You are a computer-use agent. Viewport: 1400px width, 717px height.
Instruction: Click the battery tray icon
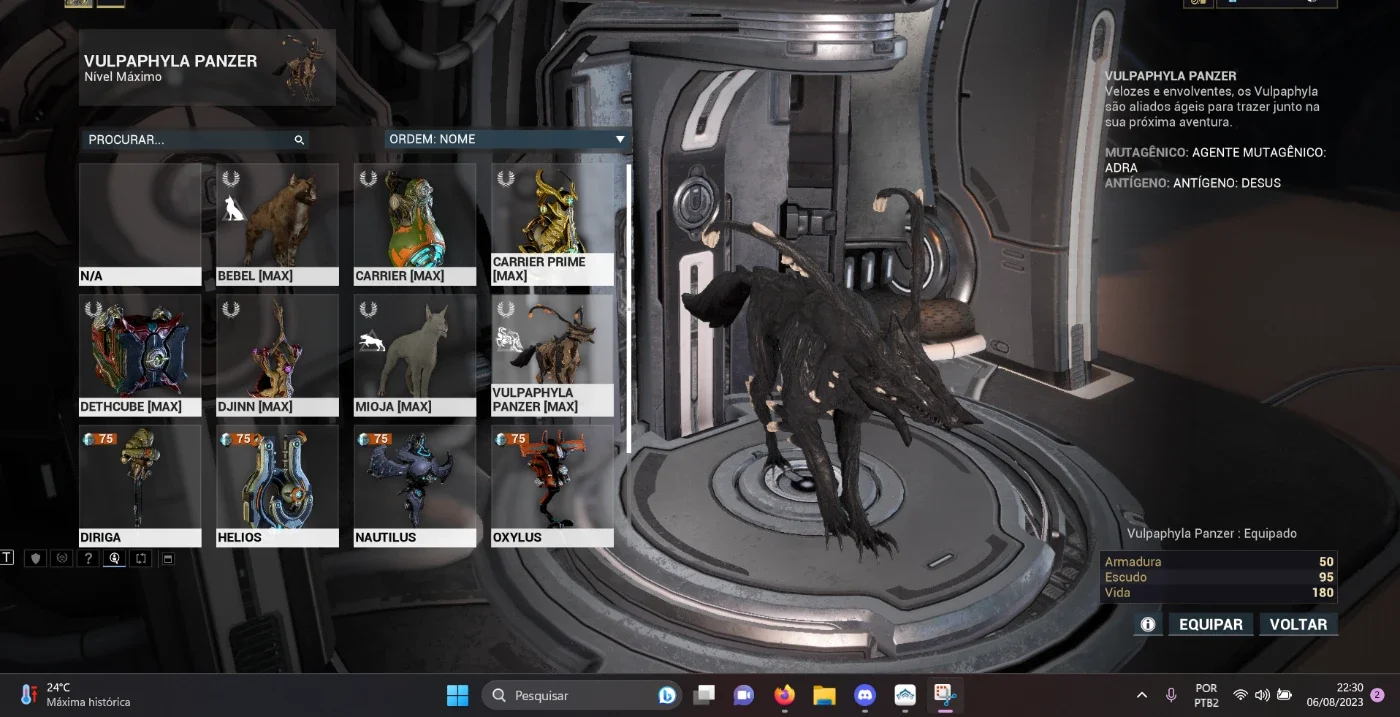1284,695
